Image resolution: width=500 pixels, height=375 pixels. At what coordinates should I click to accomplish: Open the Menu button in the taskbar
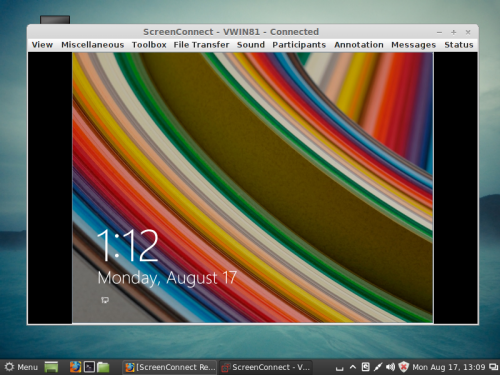coord(21,367)
